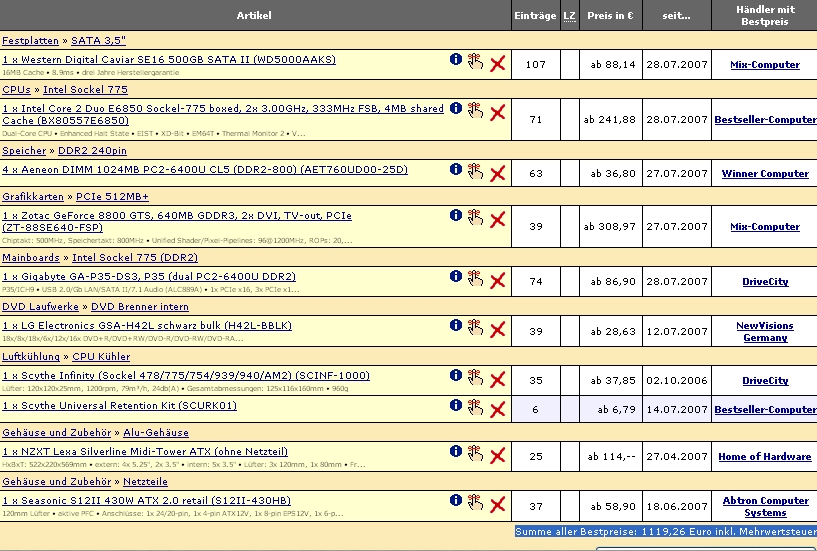
Task: Open the Alu-Gehäuse subcategory link
Action: coord(156,433)
